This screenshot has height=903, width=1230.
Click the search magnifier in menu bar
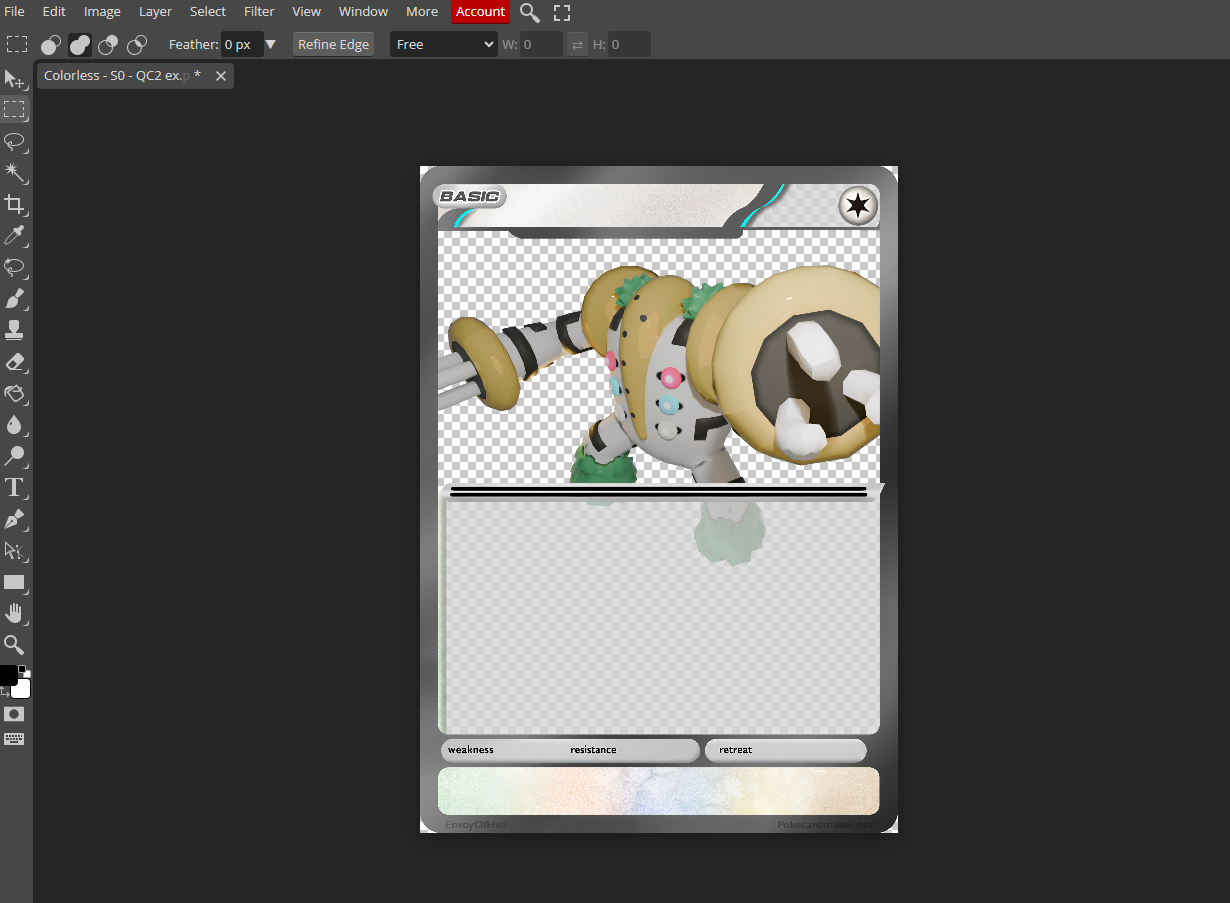coord(530,12)
